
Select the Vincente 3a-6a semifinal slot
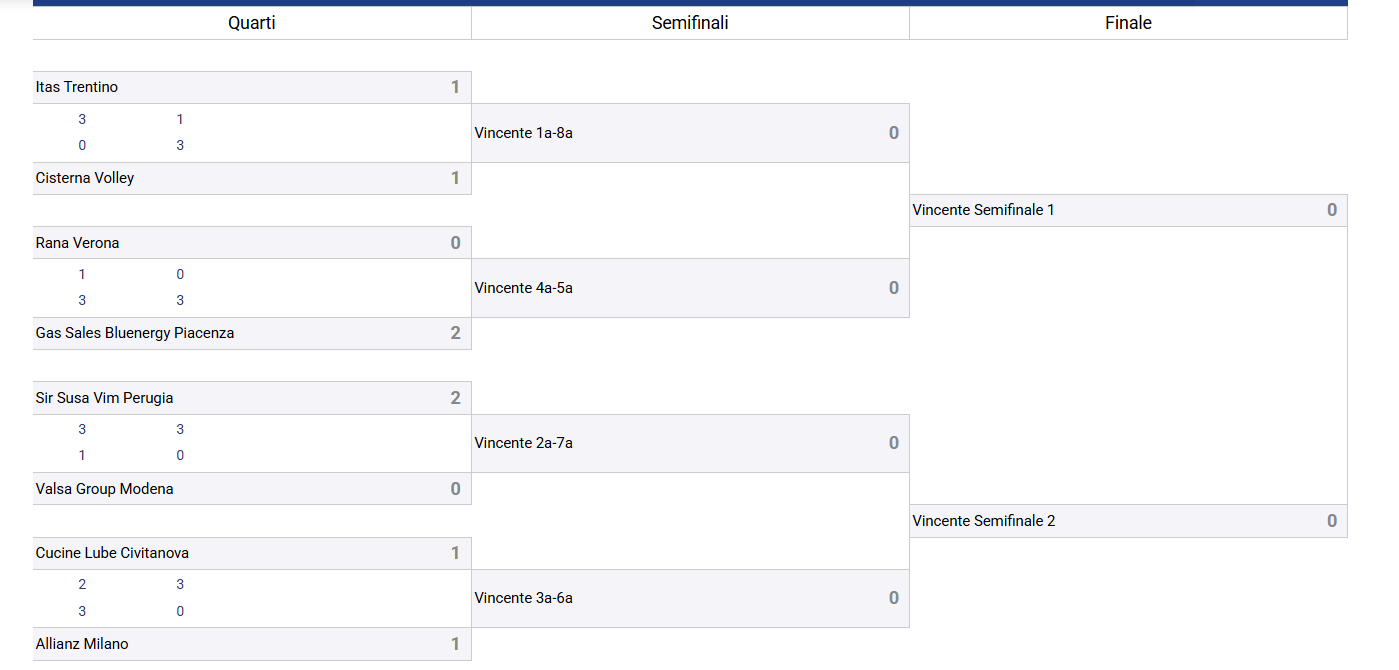click(524, 598)
